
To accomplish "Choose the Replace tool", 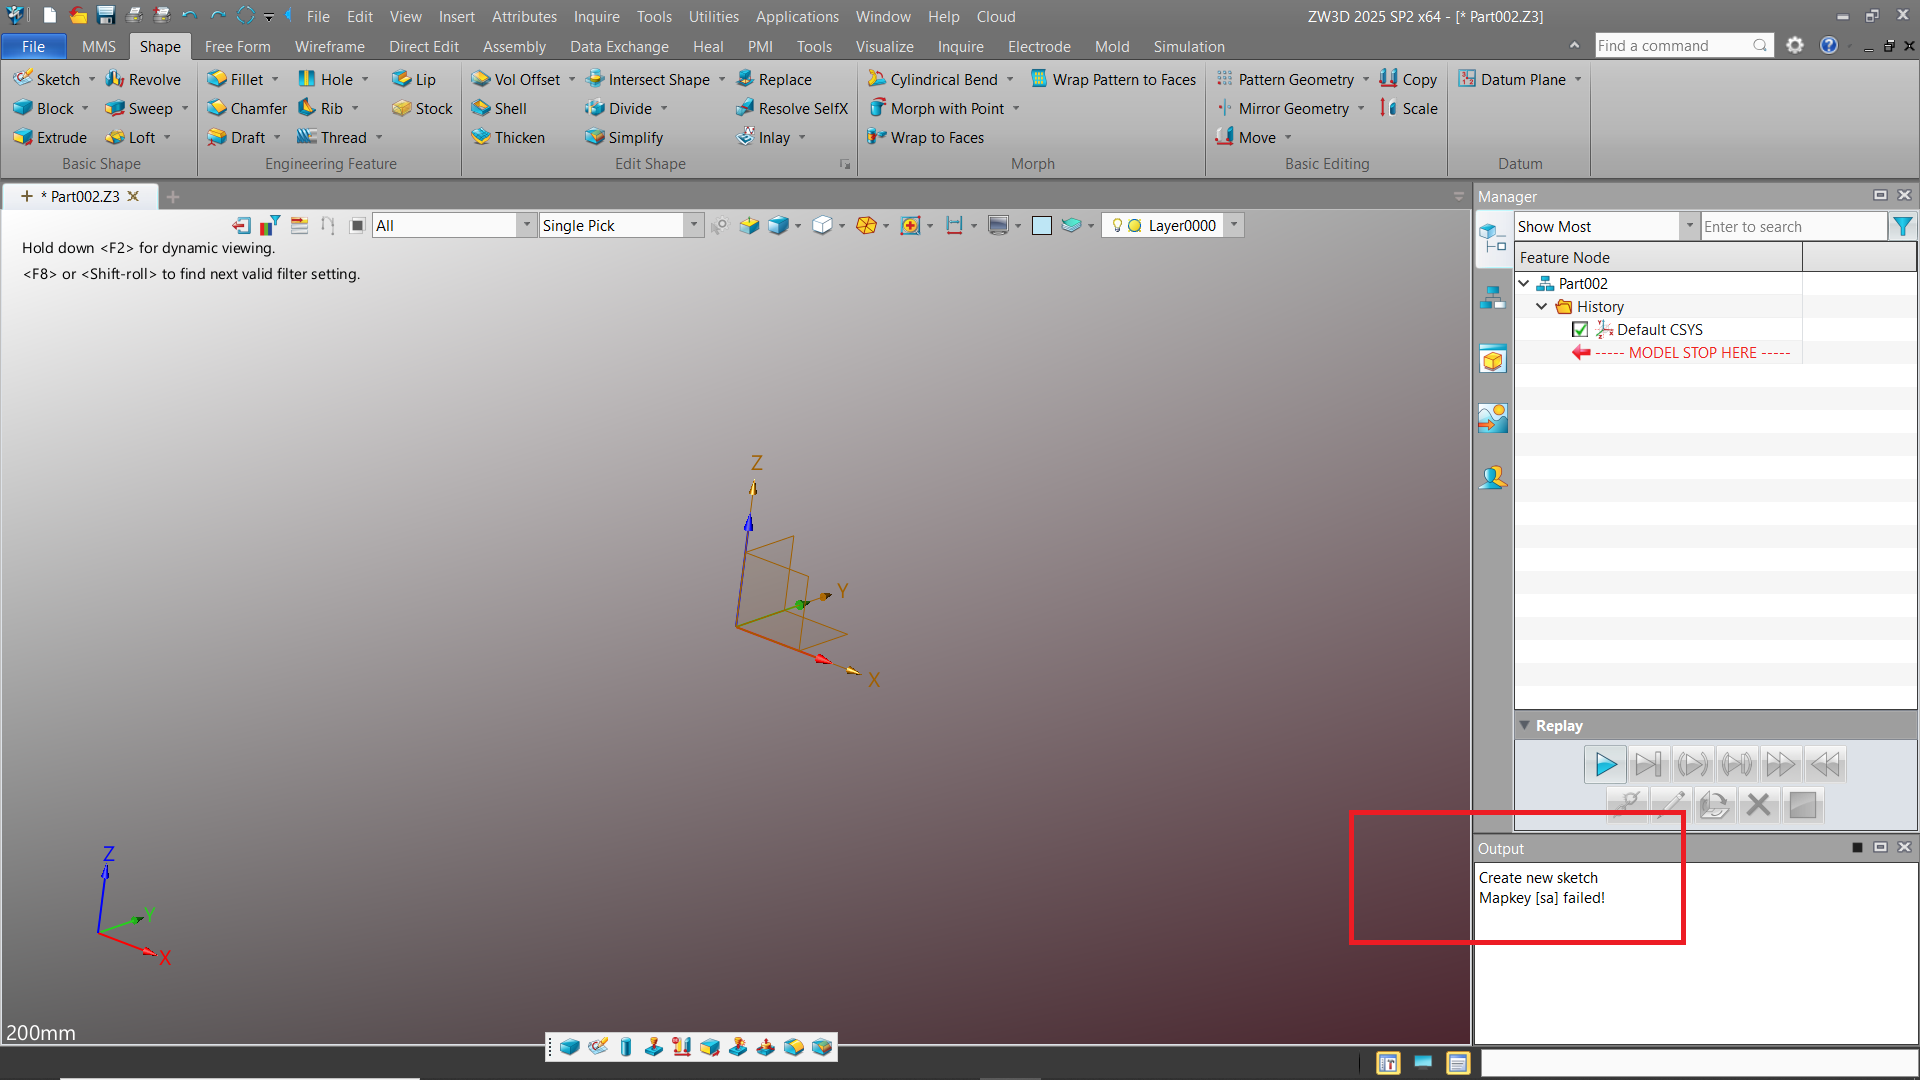I will point(774,79).
